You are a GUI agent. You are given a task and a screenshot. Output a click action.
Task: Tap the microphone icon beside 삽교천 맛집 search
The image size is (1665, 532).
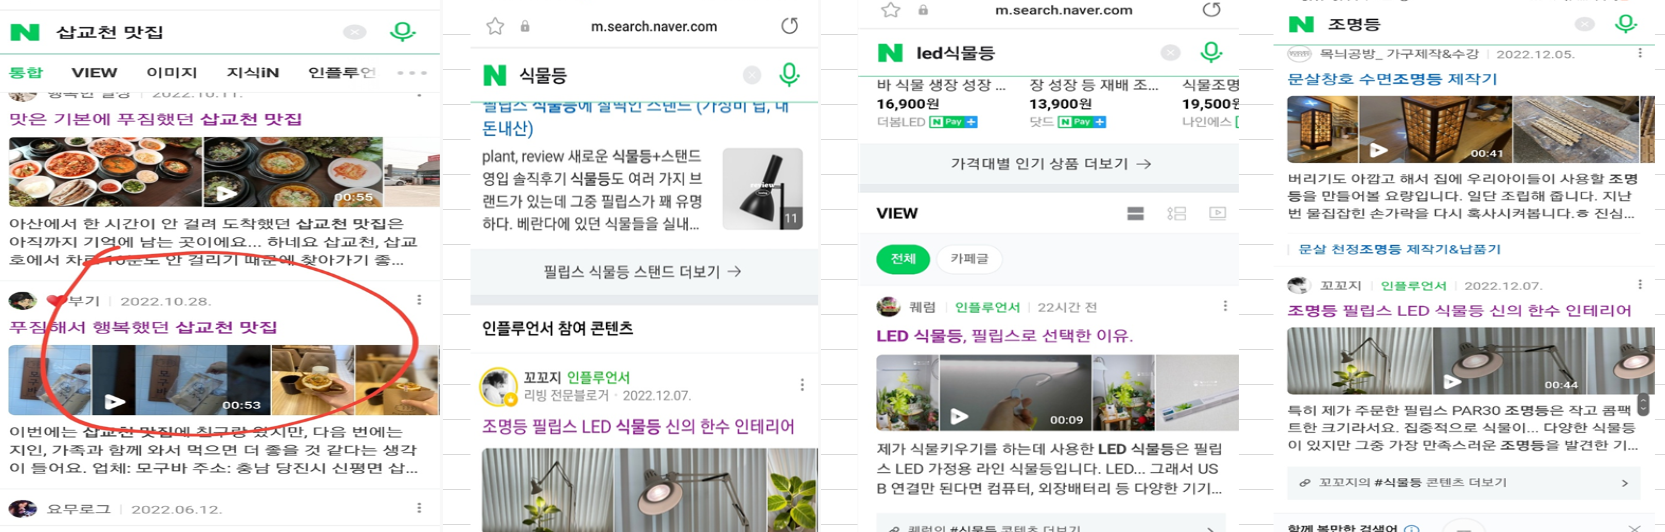(403, 31)
